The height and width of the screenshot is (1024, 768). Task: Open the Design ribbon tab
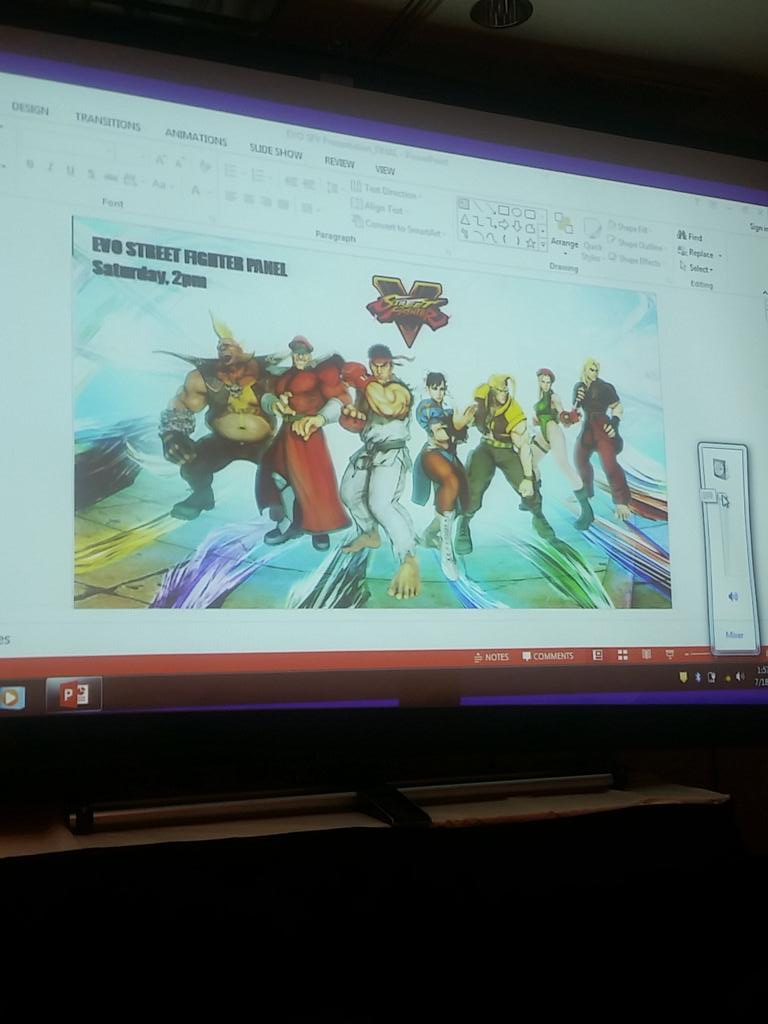tap(30, 108)
